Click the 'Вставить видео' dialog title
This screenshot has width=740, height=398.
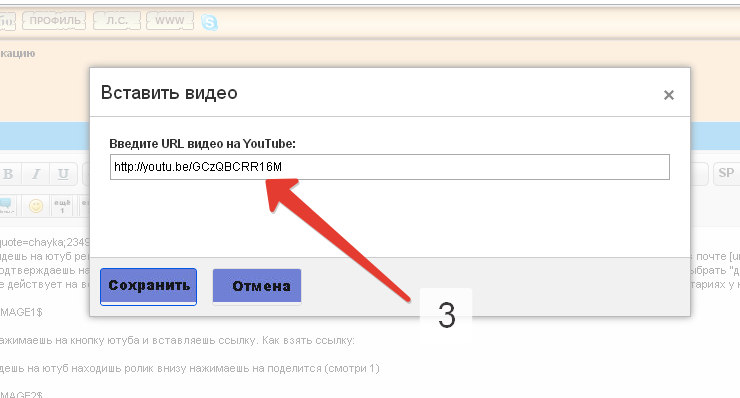coord(169,93)
